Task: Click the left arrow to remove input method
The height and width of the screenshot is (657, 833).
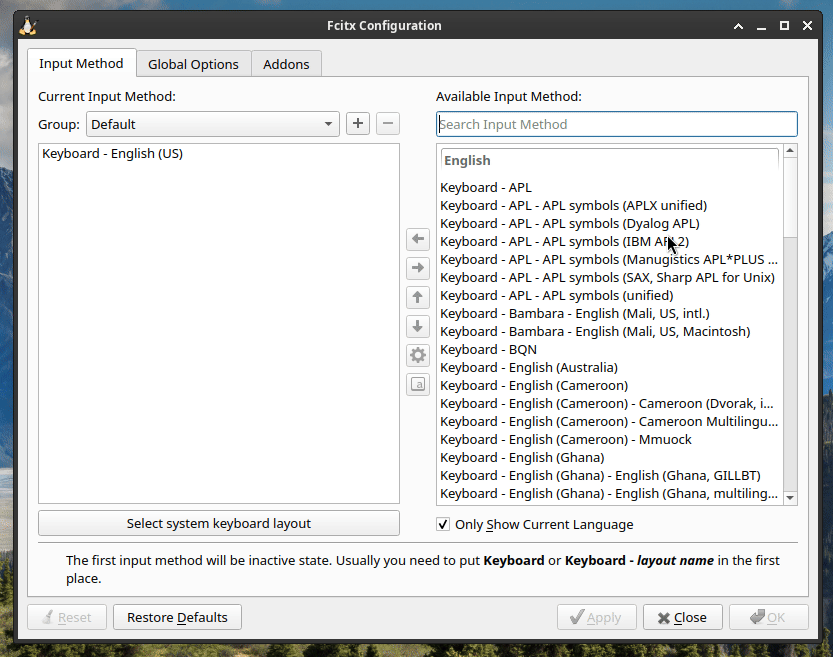Action: 417,239
